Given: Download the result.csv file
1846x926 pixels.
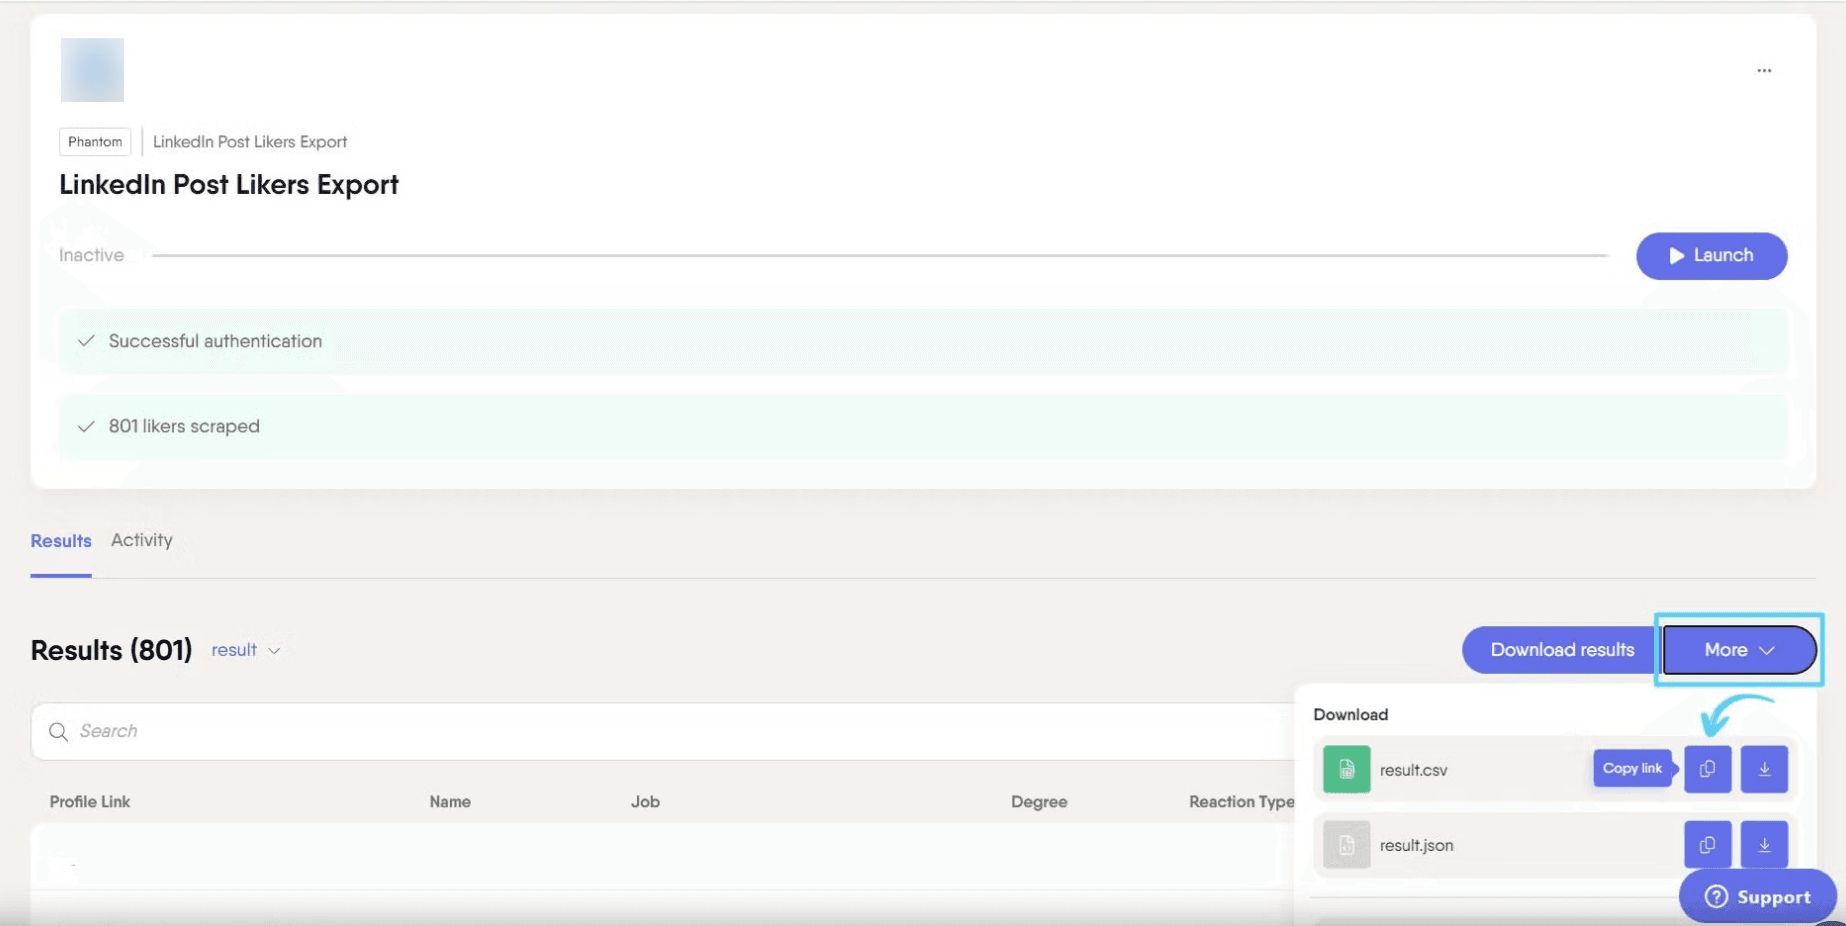Looking at the screenshot, I should [x=1764, y=769].
